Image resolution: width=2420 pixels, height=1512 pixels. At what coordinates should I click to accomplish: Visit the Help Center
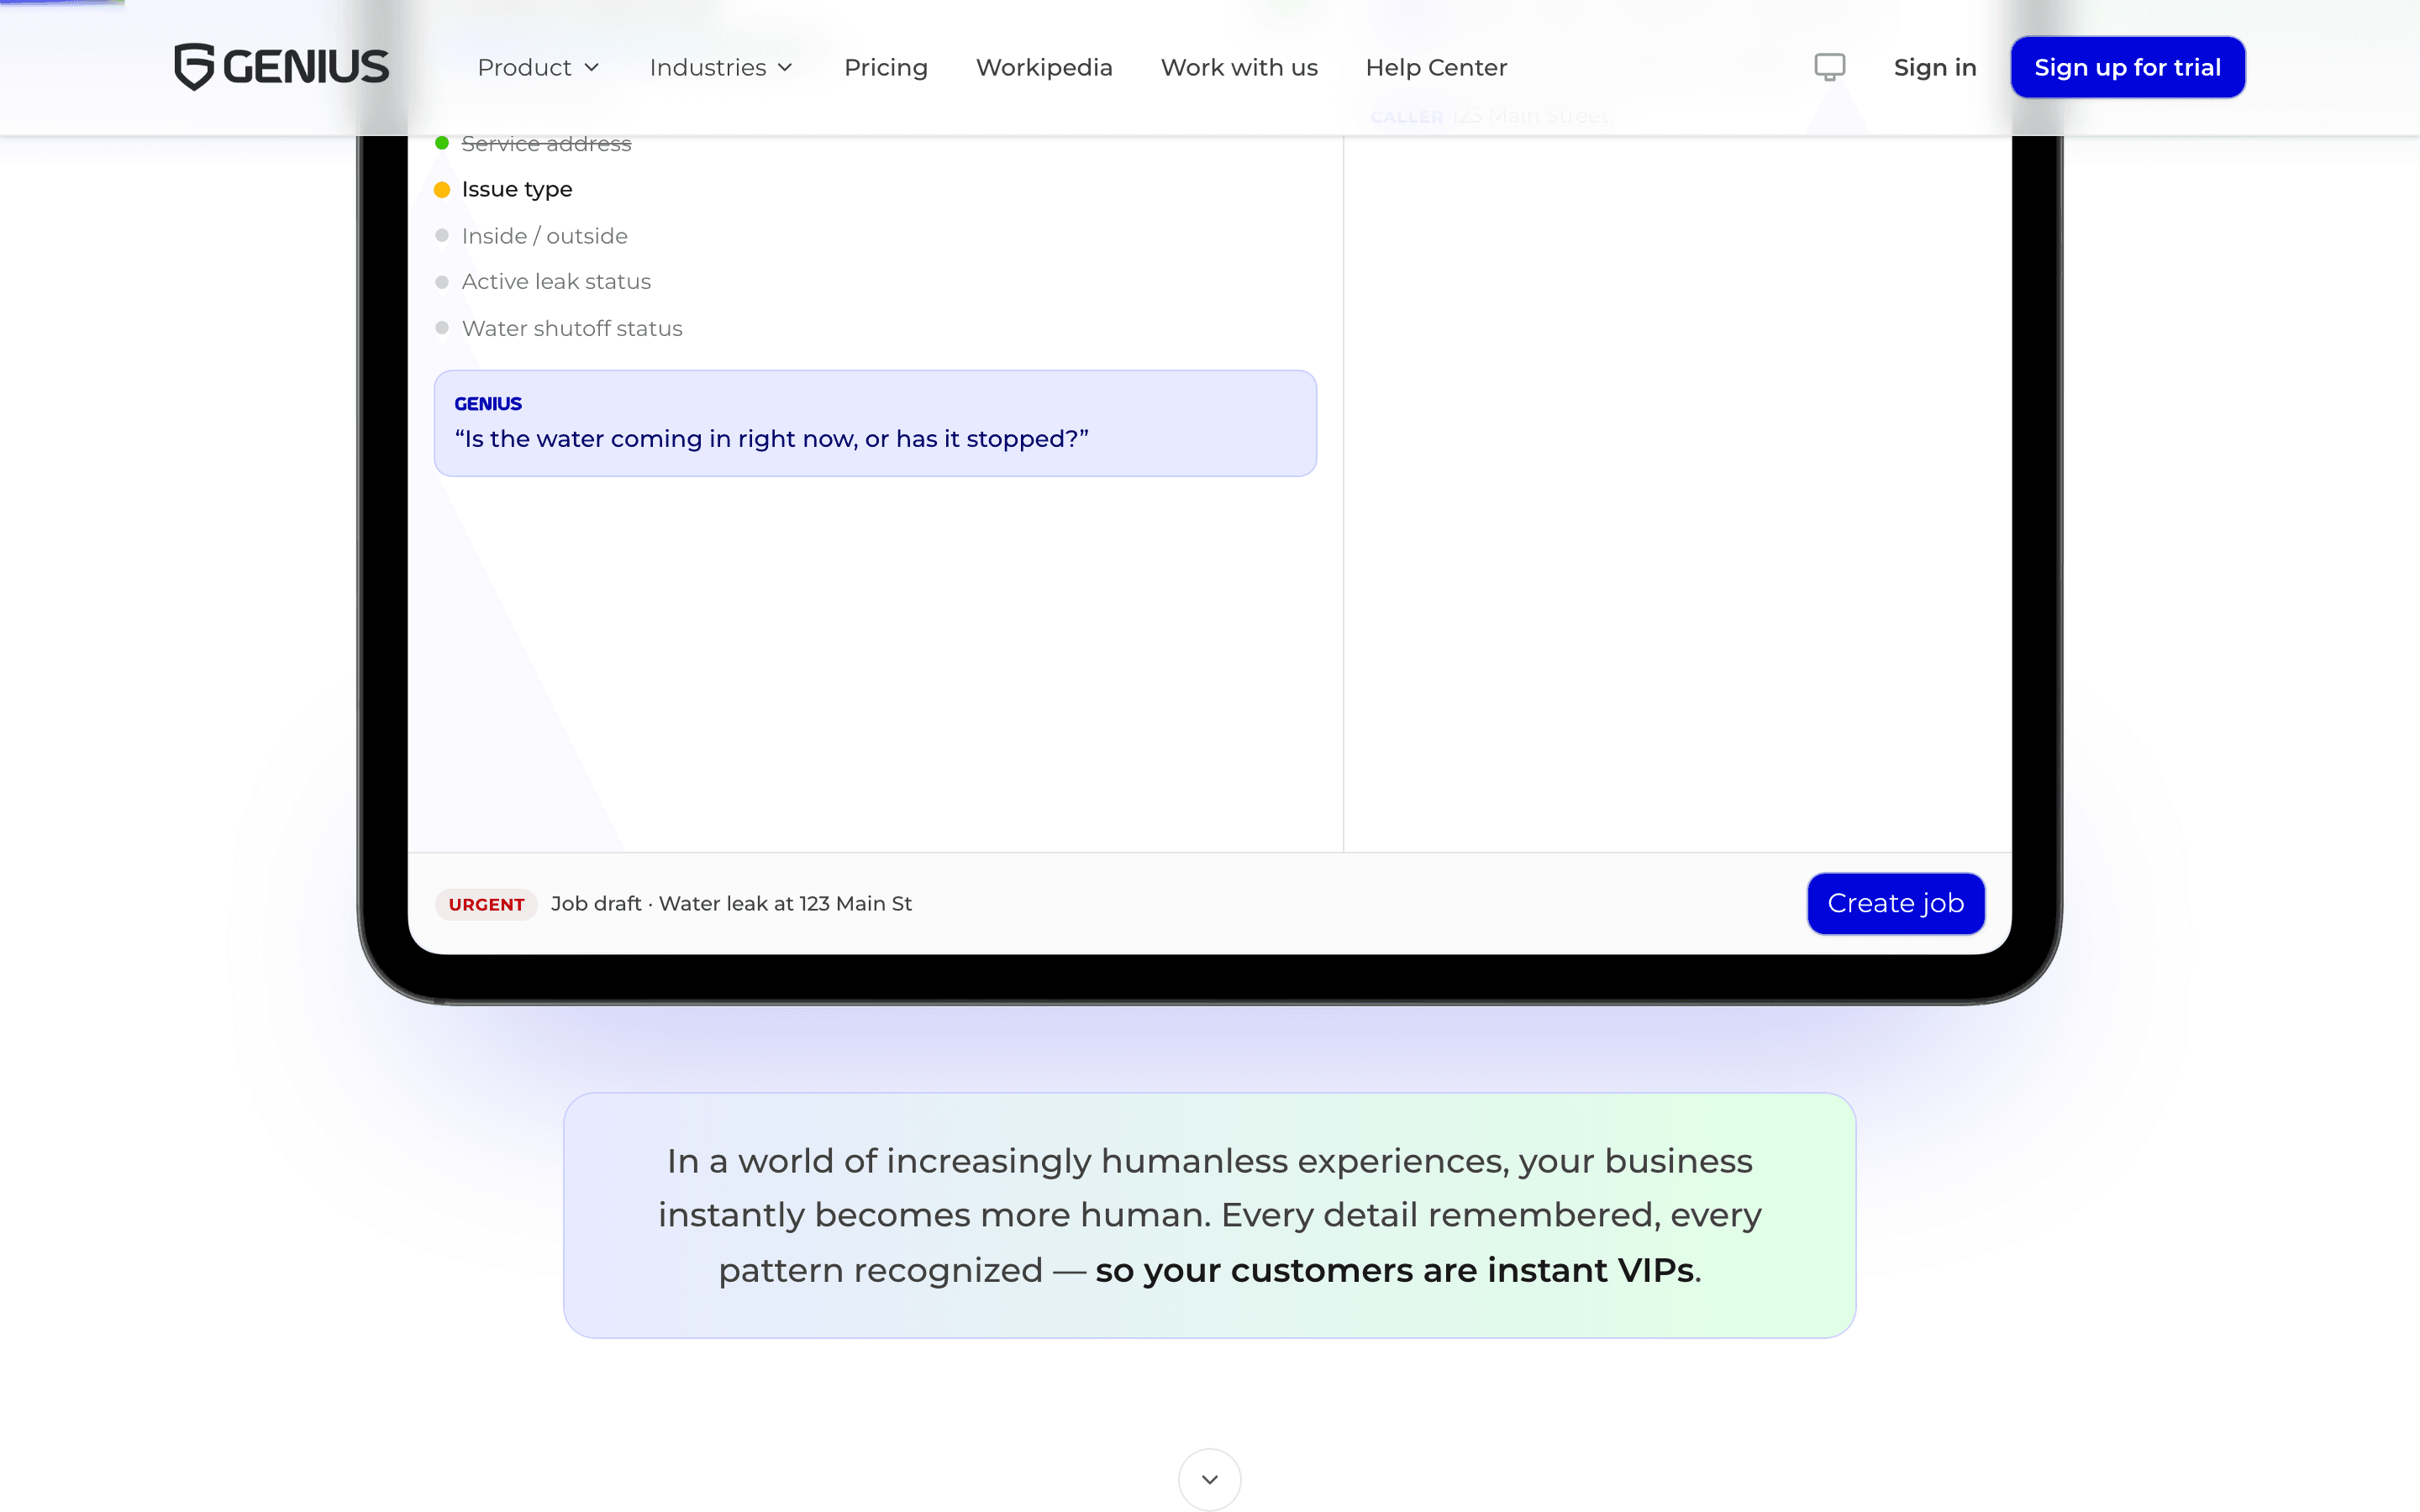click(x=1436, y=67)
